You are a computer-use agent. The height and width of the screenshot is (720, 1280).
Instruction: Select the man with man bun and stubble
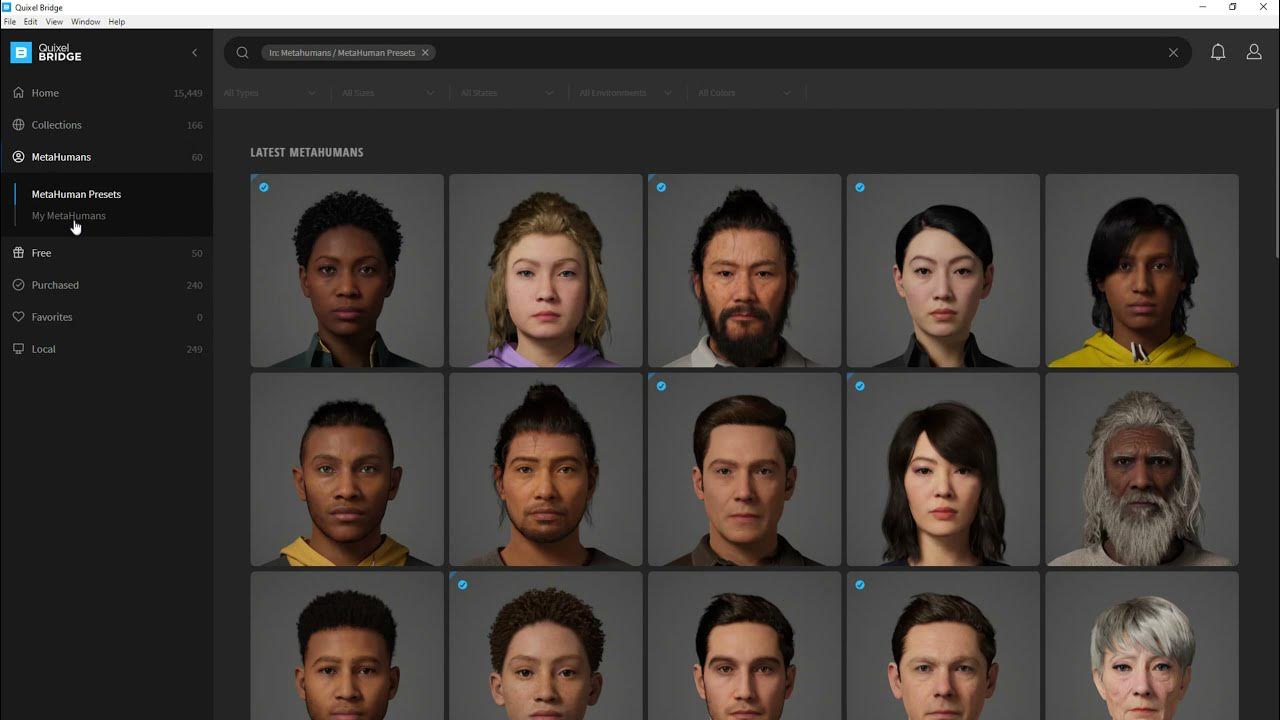point(546,470)
